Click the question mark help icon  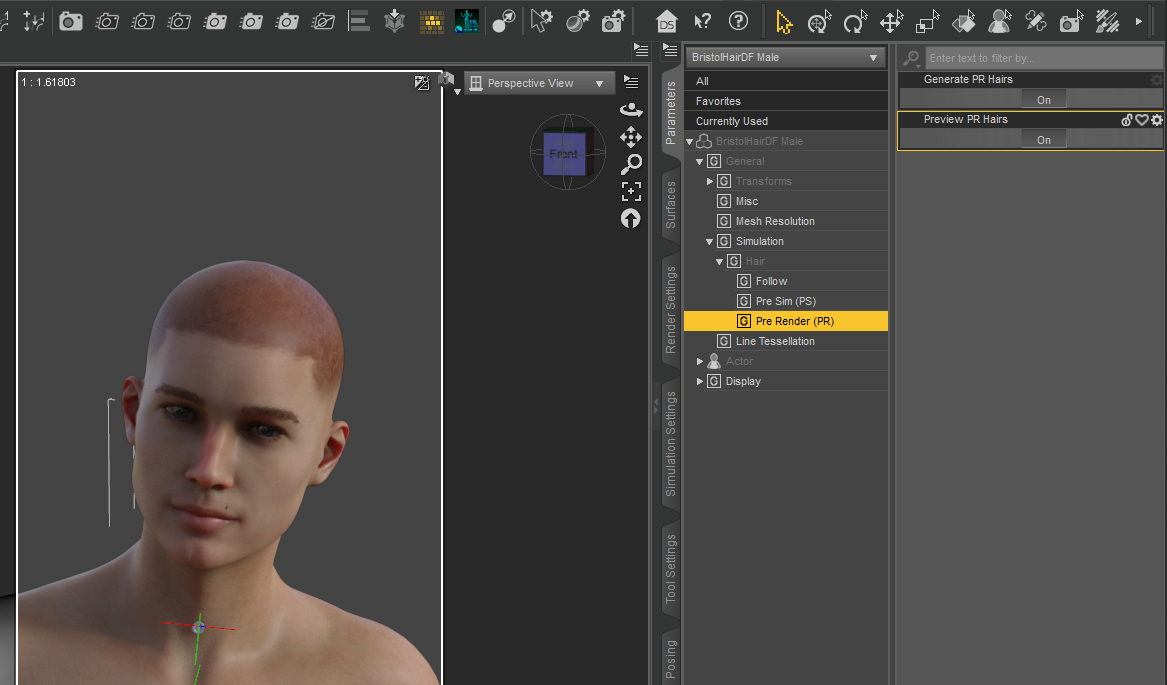tap(738, 21)
